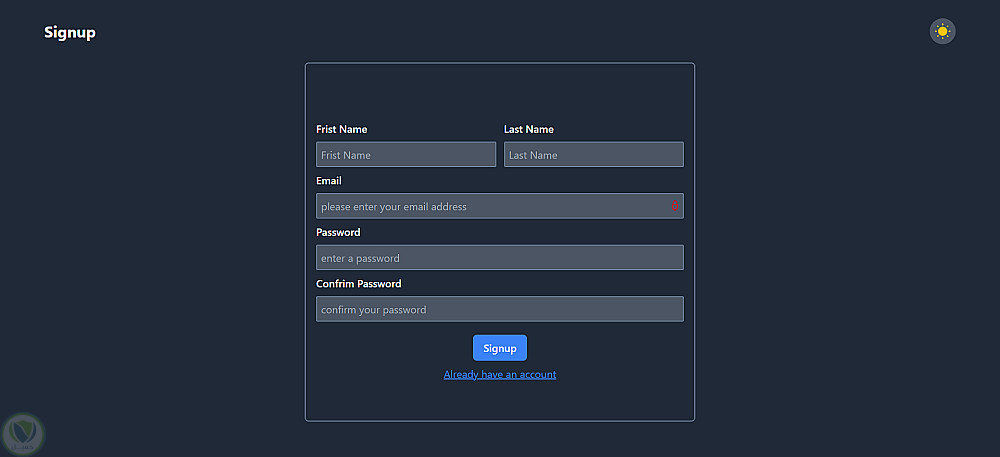Click the red lock icon in Email field

tap(674, 206)
